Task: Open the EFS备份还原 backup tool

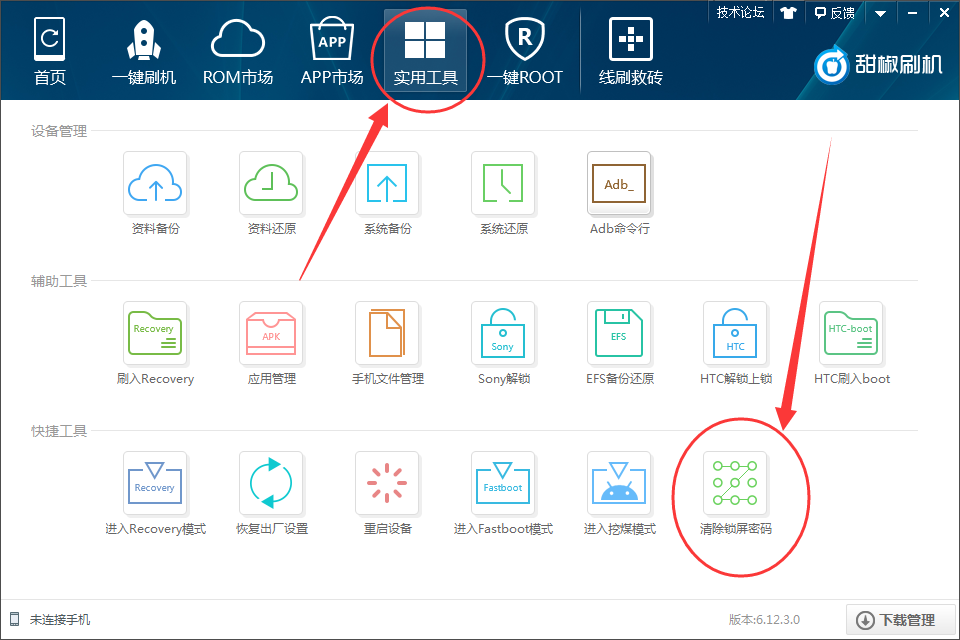Action: 619,333
